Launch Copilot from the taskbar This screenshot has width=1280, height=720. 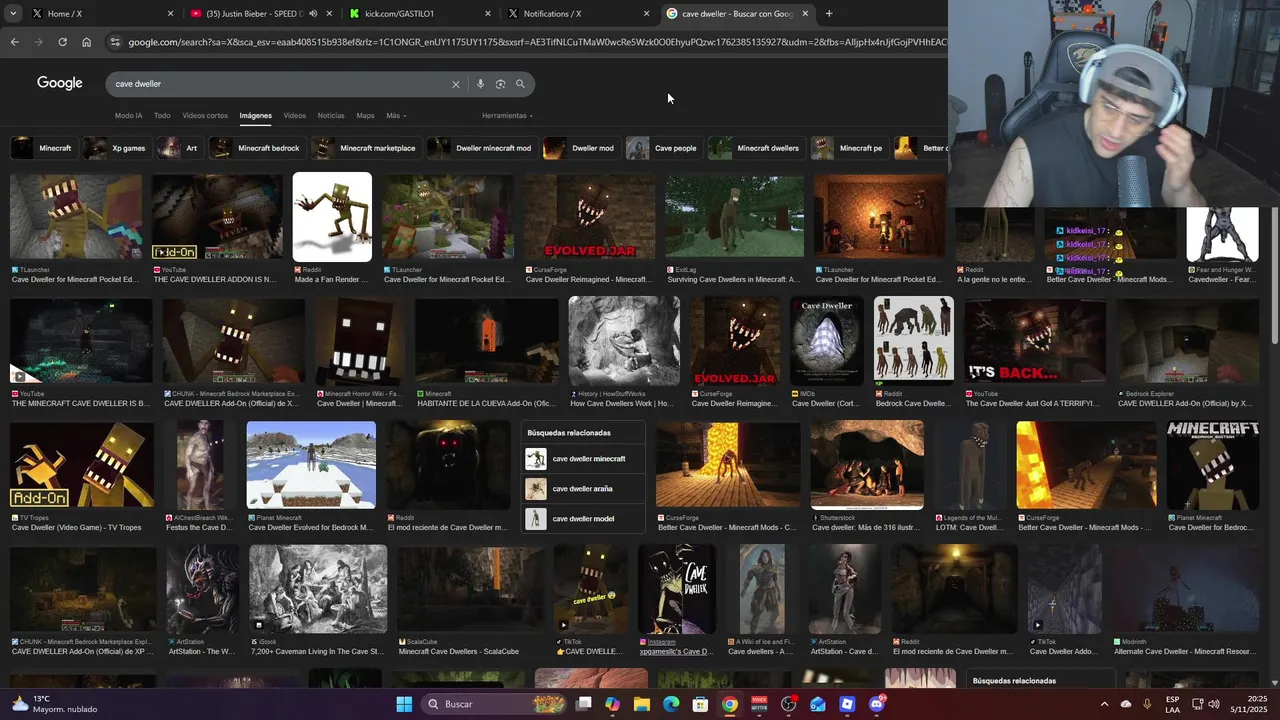pos(612,704)
